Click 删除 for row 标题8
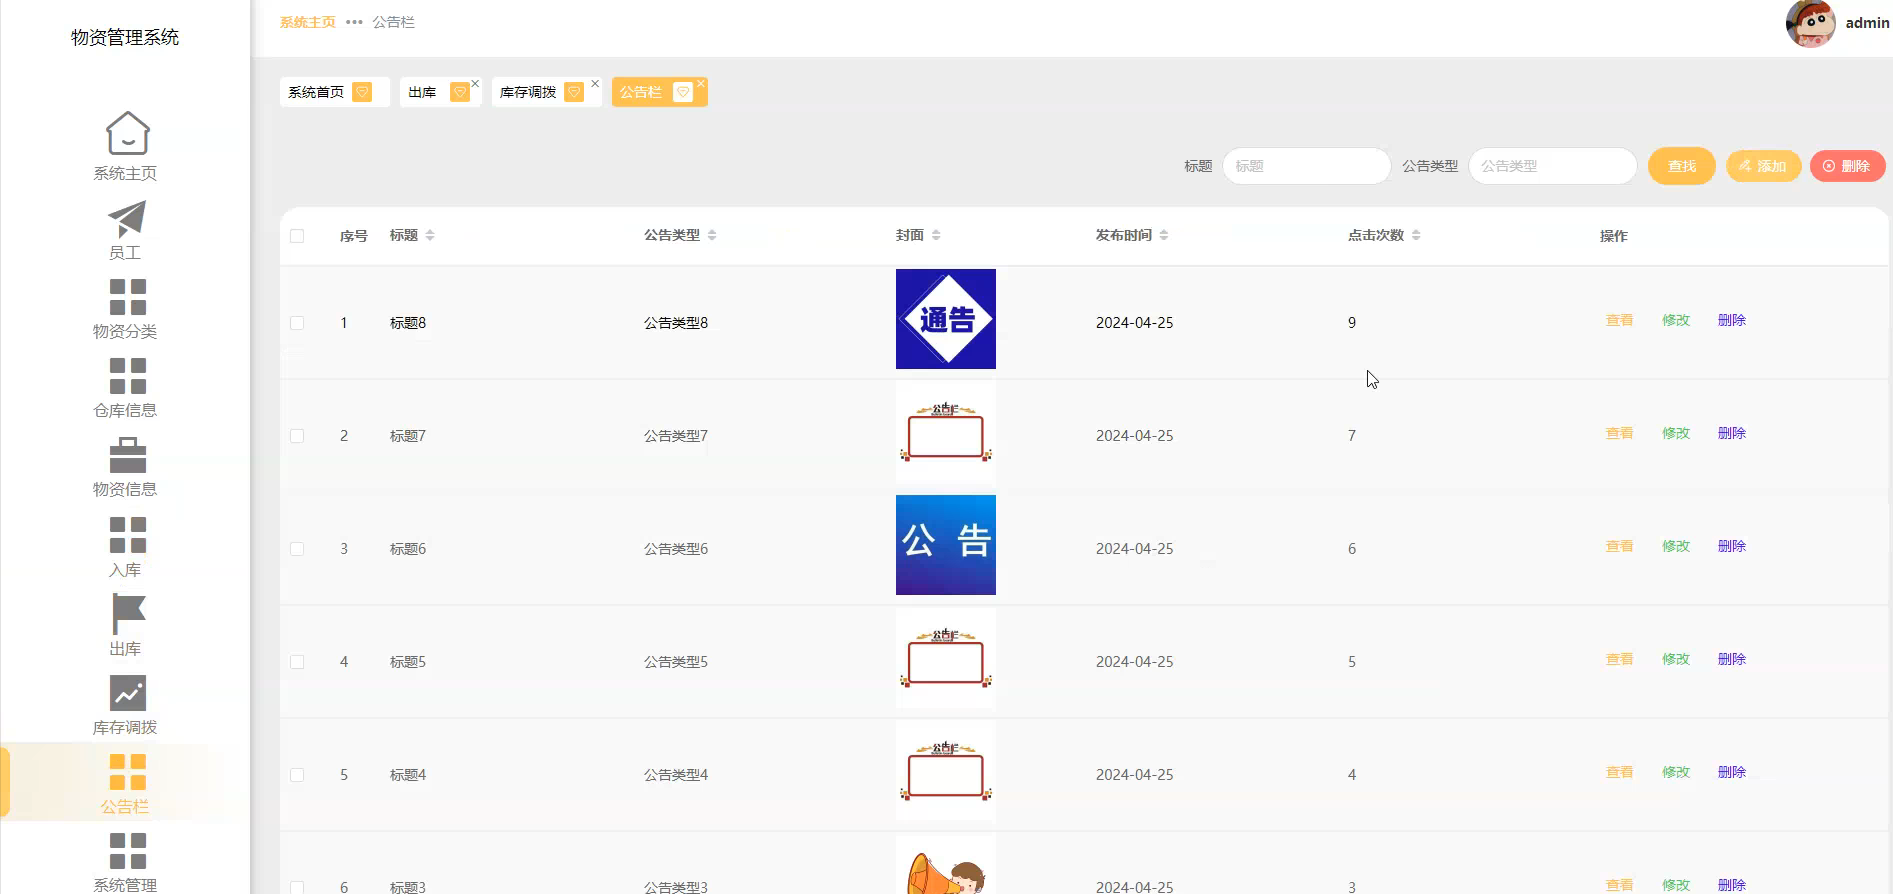This screenshot has width=1893, height=894. [1732, 320]
